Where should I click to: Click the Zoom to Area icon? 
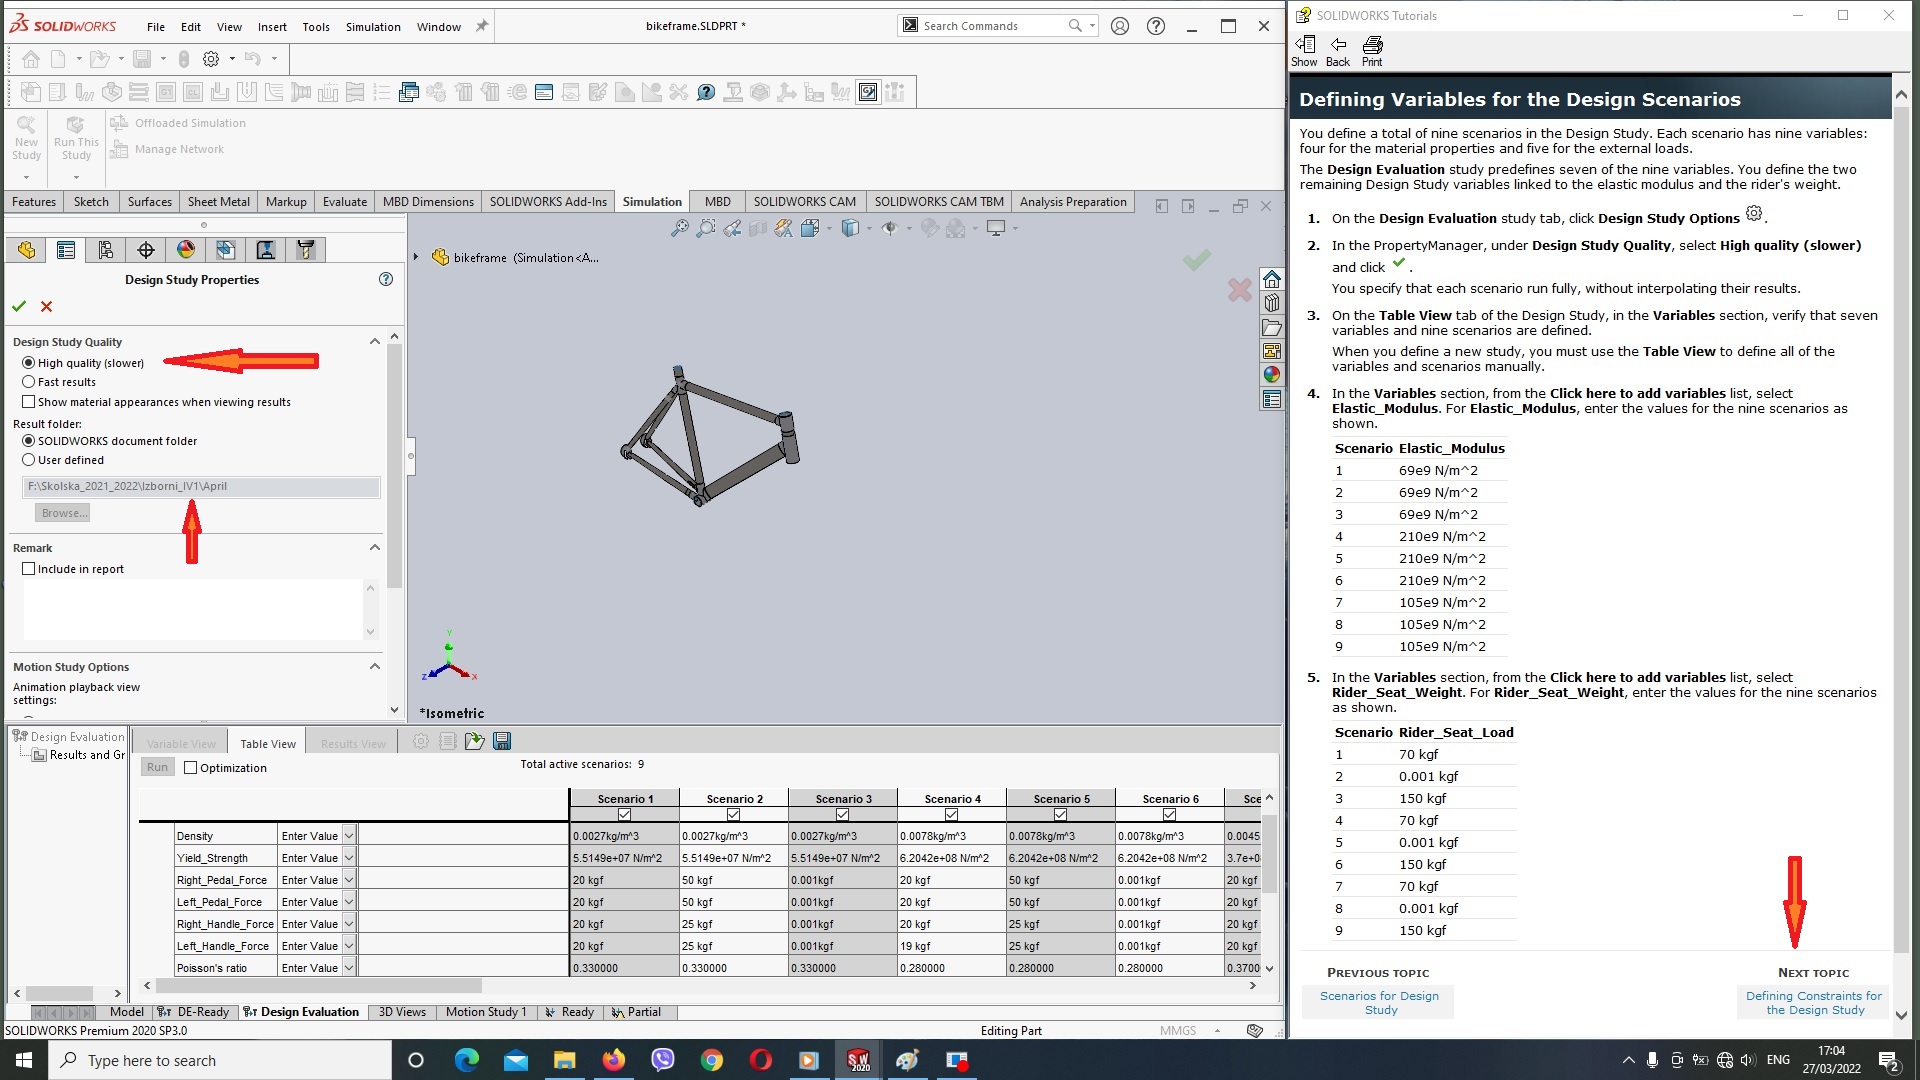[706, 229]
